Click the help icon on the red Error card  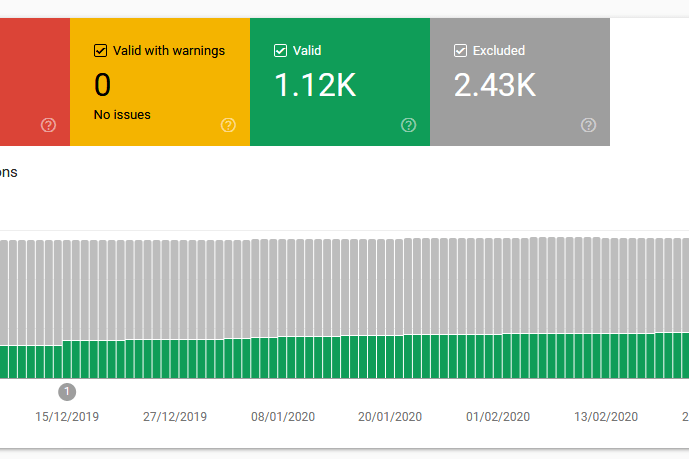click(x=48, y=125)
